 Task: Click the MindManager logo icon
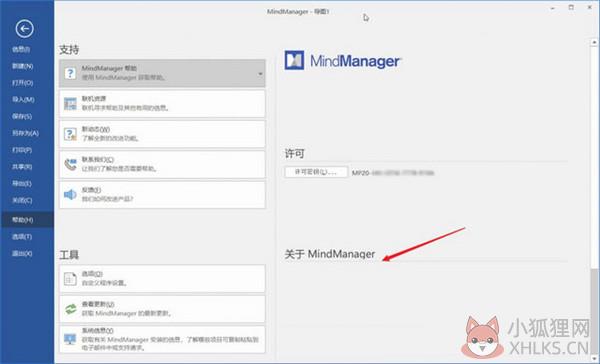coord(294,60)
